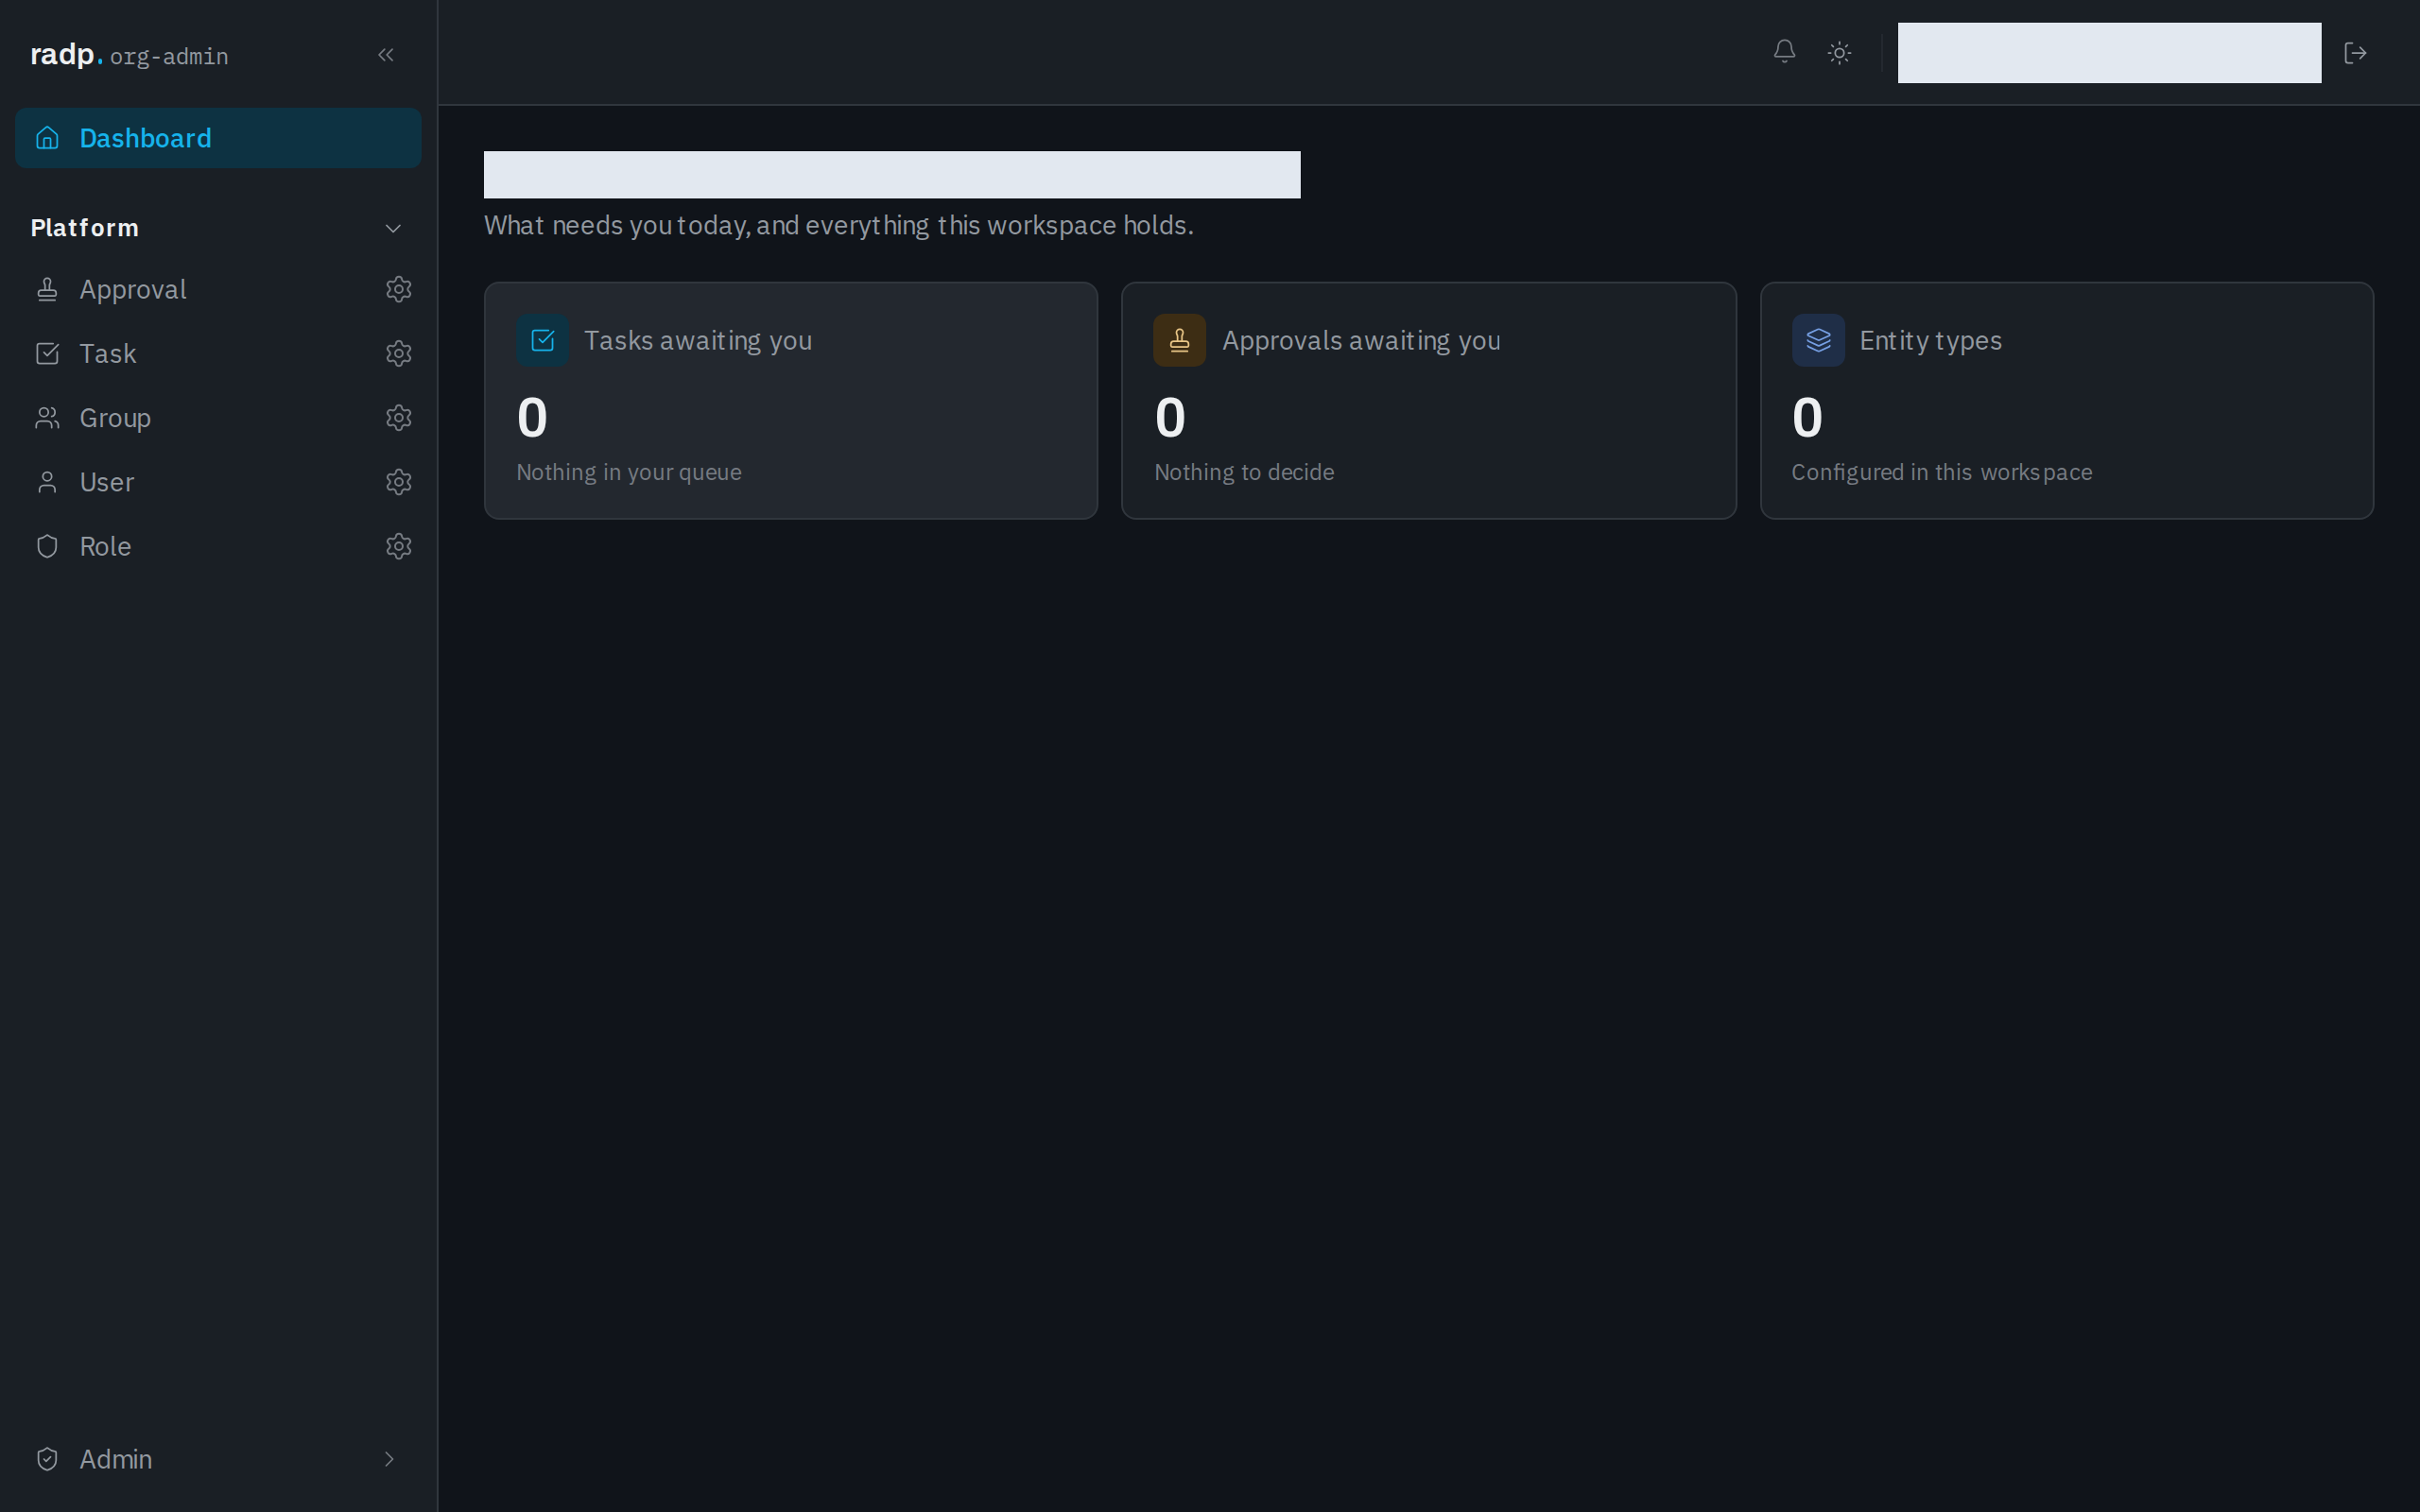Click 'Configured in this workspace' text
The width and height of the screenshot is (2420, 1512).
tap(1941, 472)
